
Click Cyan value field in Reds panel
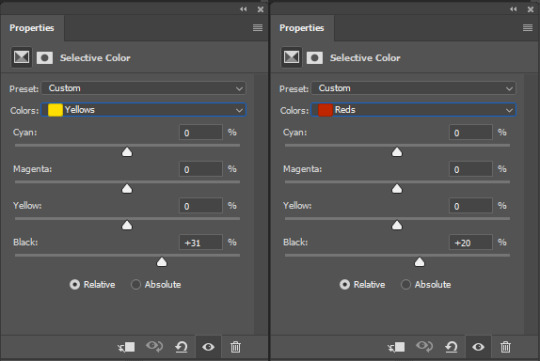point(471,133)
